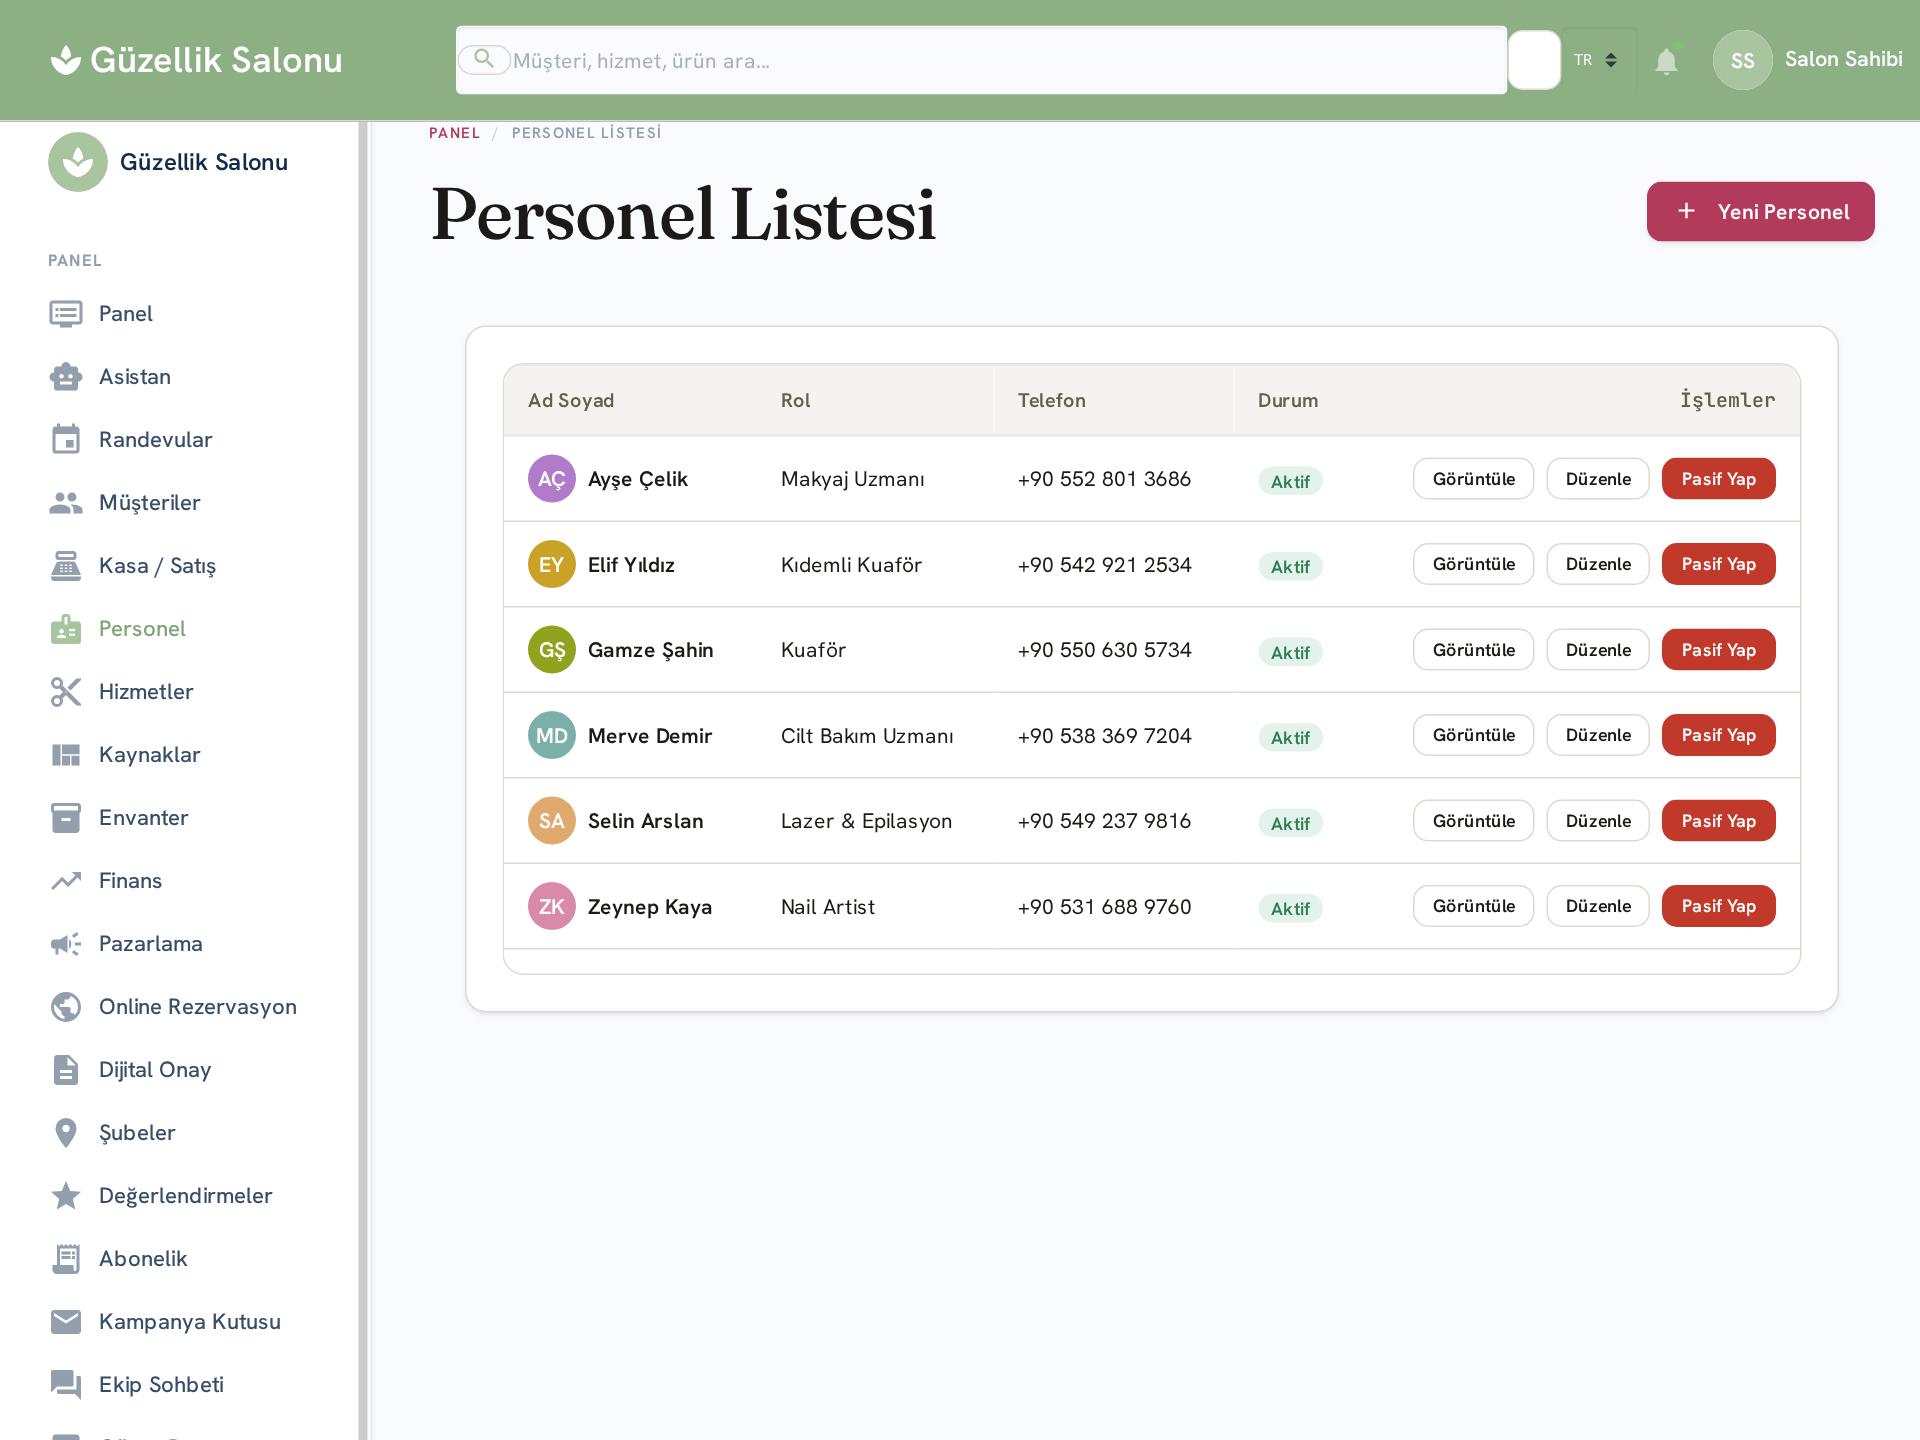Open the Pazarlama megaphone icon

(x=66, y=944)
